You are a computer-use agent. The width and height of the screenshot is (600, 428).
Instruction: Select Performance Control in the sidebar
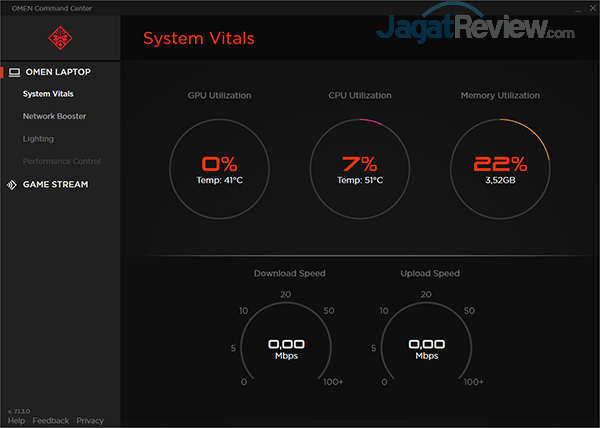(x=62, y=161)
